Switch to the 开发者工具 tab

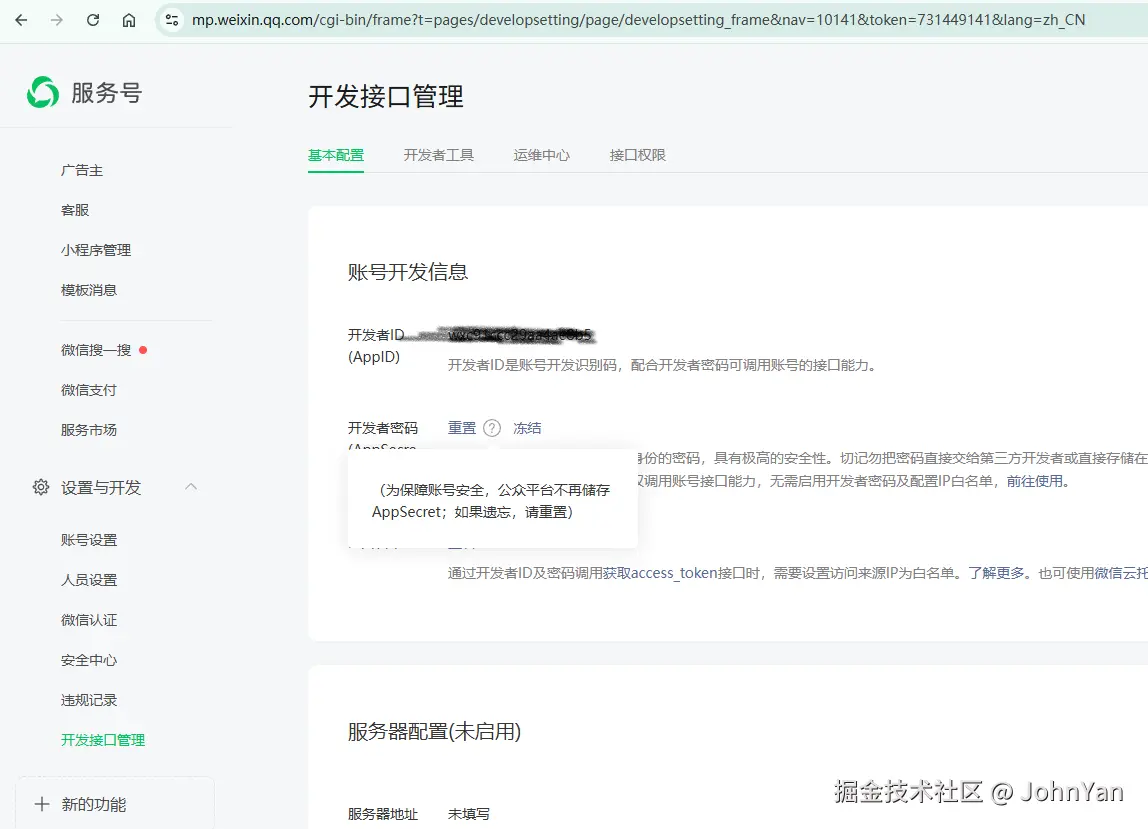pos(439,155)
